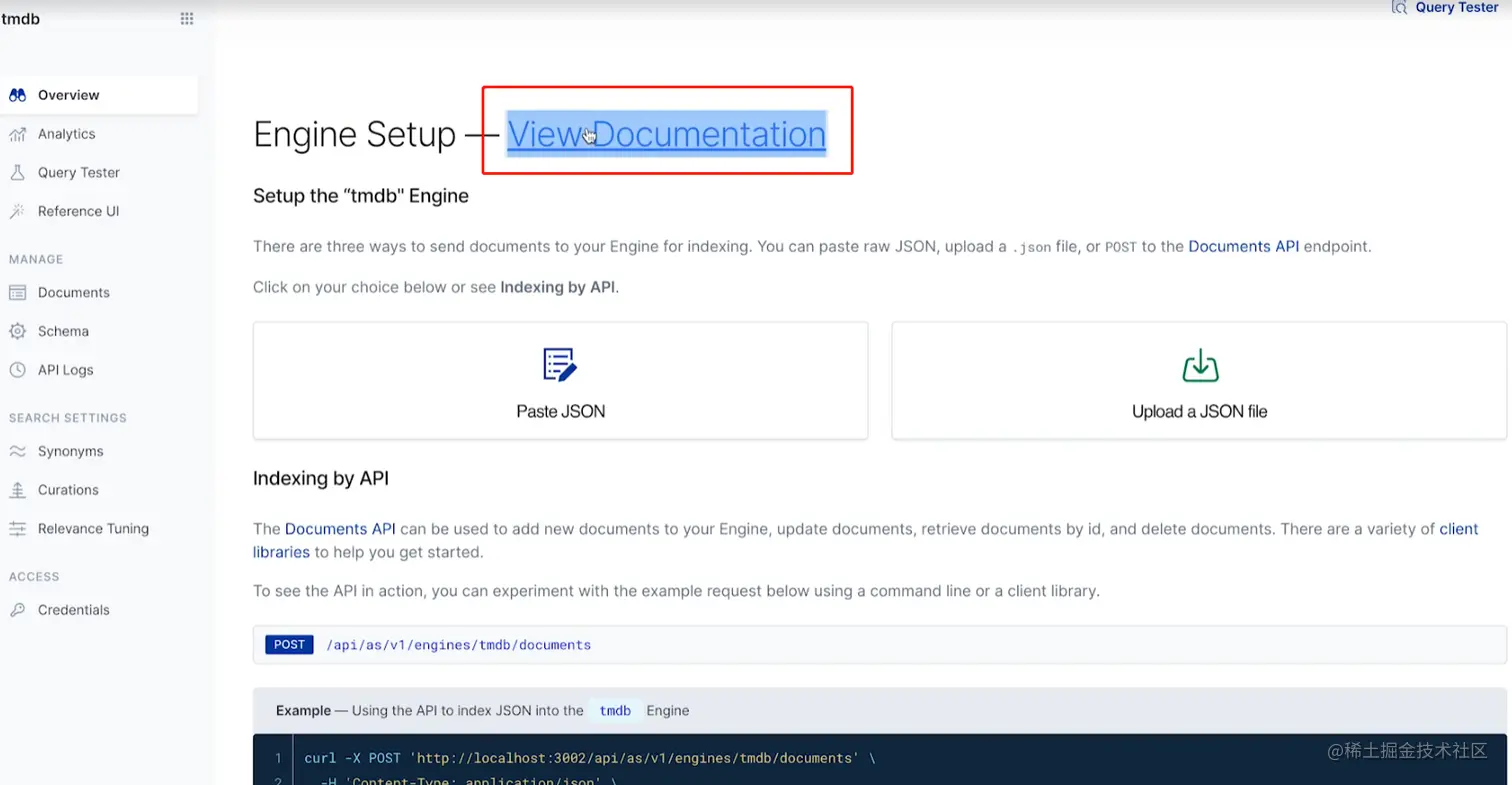Click the Upload JSON download-tray icon
Viewport: 1512px width, 785px height.
[1200, 365]
